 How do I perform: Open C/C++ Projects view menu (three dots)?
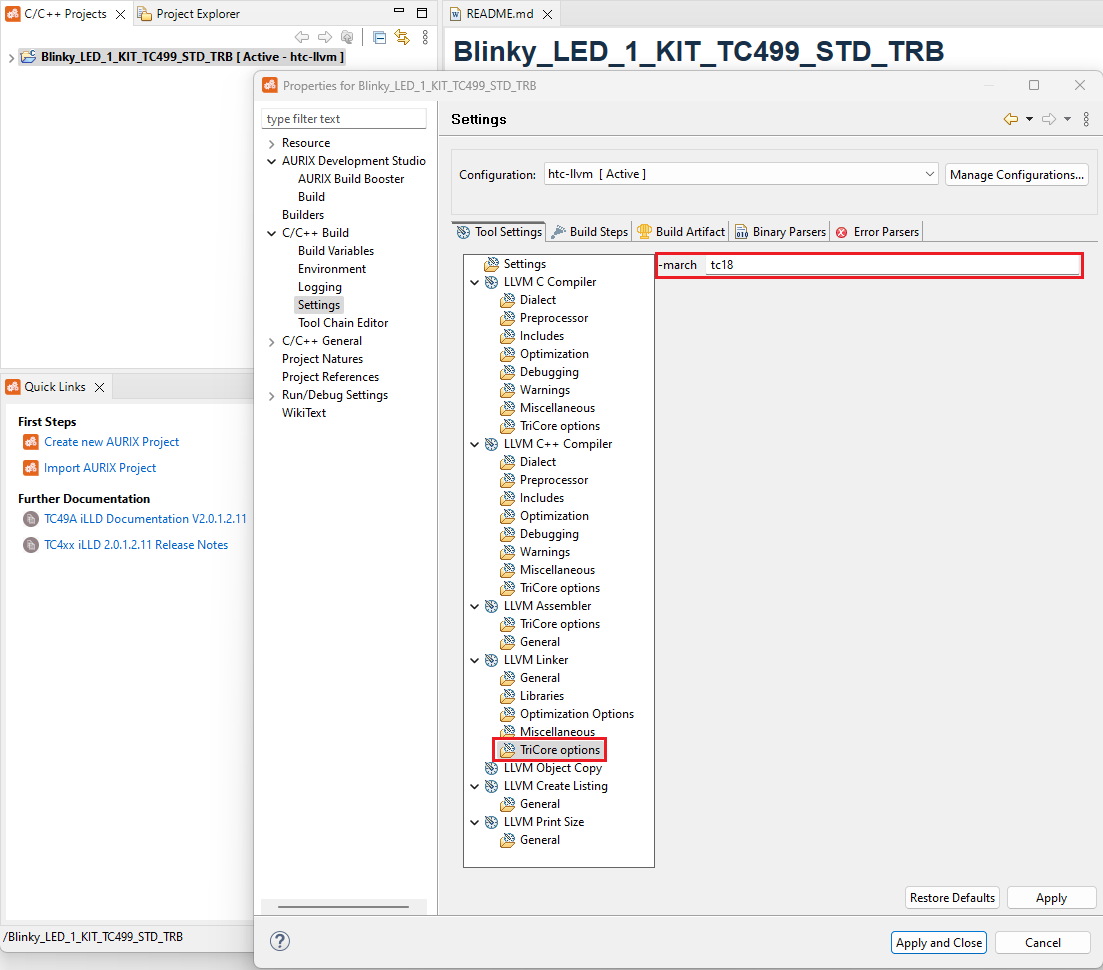point(425,37)
